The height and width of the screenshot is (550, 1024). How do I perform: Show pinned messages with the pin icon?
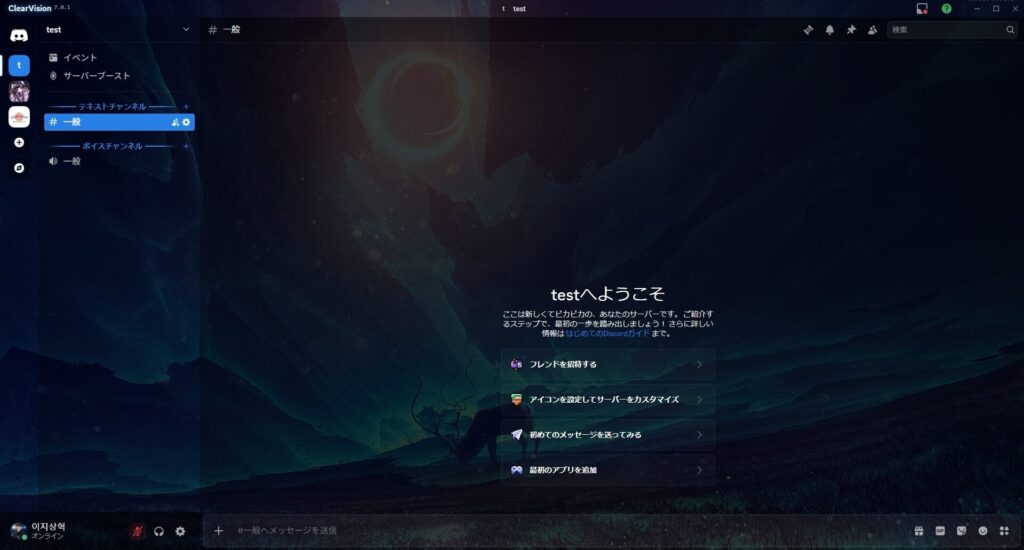[851, 30]
